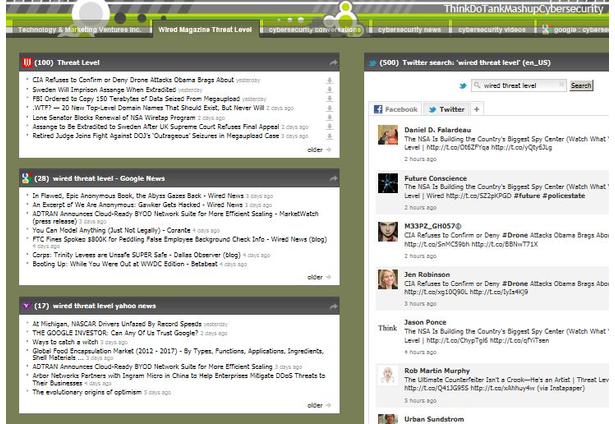Download arrow for FBI Ordered to Copy article
Image resolution: width=615 pixels, height=424 pixels.
pyautogui.click(x=329, y=99)
